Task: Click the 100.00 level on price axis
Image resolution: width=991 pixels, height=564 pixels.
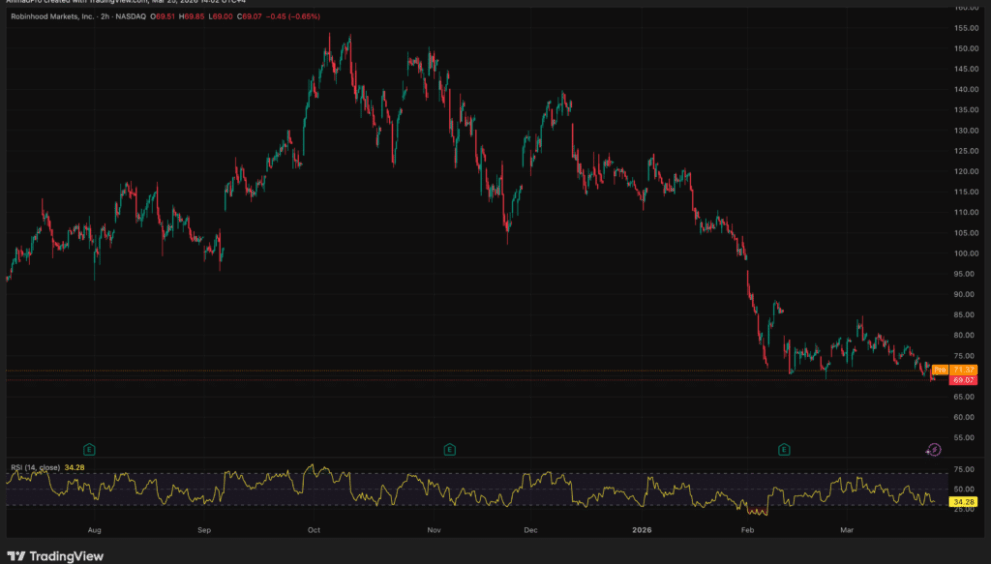Action: pos(965,253)
